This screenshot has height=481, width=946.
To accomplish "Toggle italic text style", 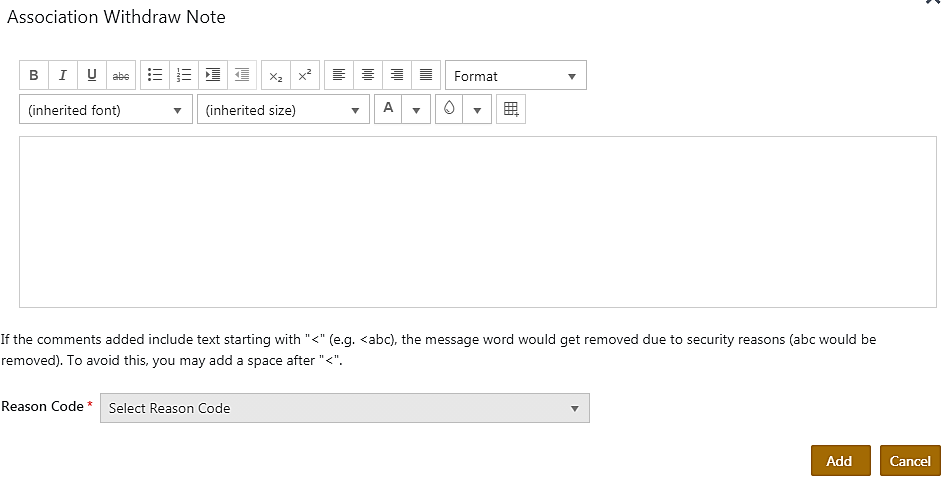I will pos(63,76).
